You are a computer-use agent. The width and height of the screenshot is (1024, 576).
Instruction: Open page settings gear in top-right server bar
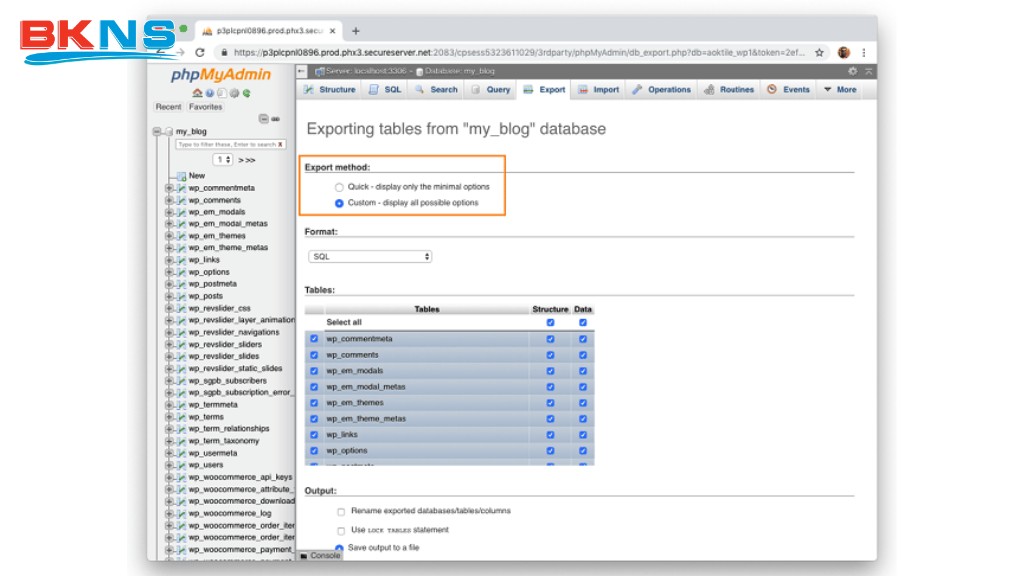(852, 71)
